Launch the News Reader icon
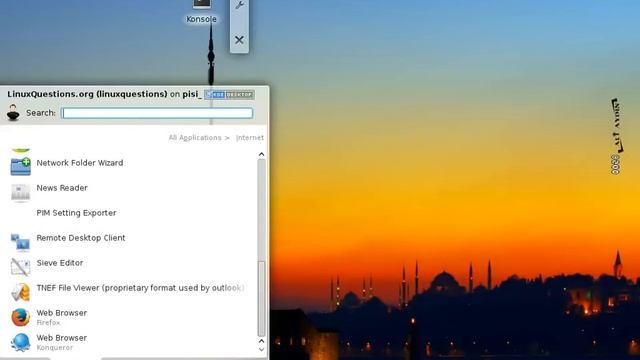640x360 pixels. tap(20, 192)
